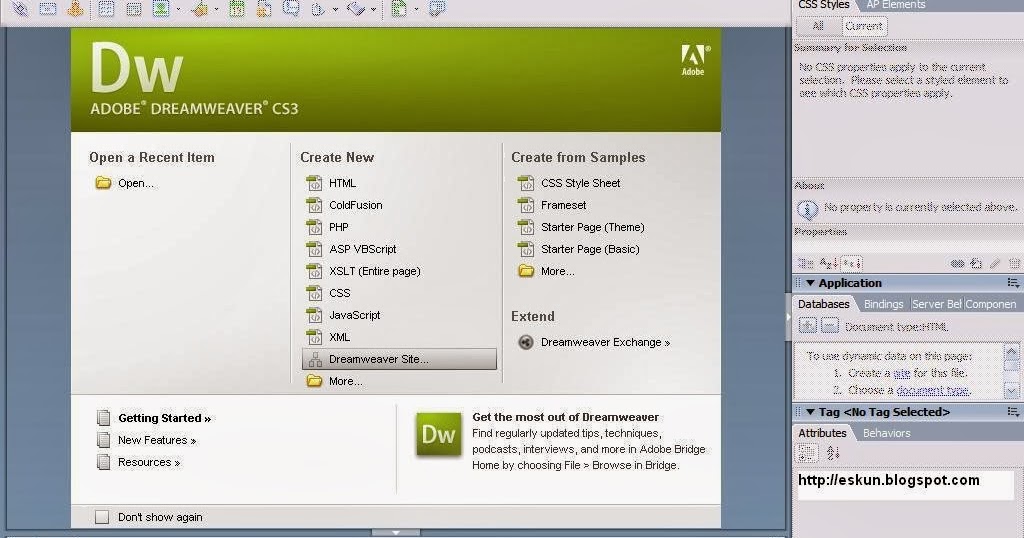Screen dimensions: 1024x538
Task: Select the Components tab
Action: point(991,304)
